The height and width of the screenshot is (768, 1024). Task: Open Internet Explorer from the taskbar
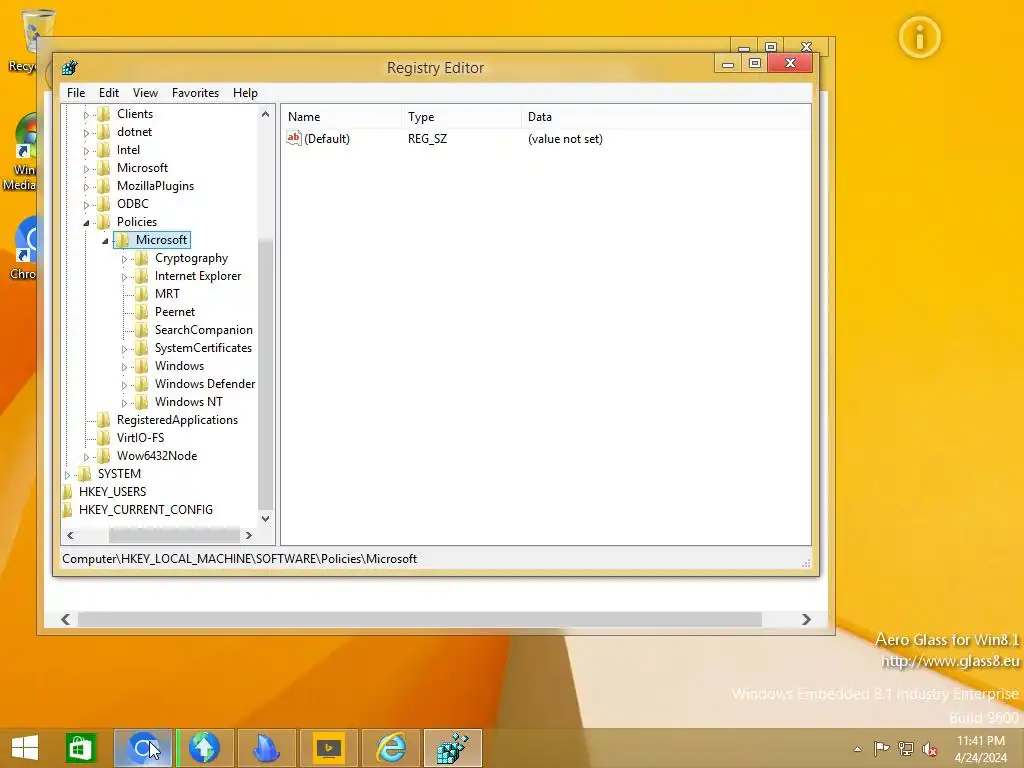(x=392, y=748)
